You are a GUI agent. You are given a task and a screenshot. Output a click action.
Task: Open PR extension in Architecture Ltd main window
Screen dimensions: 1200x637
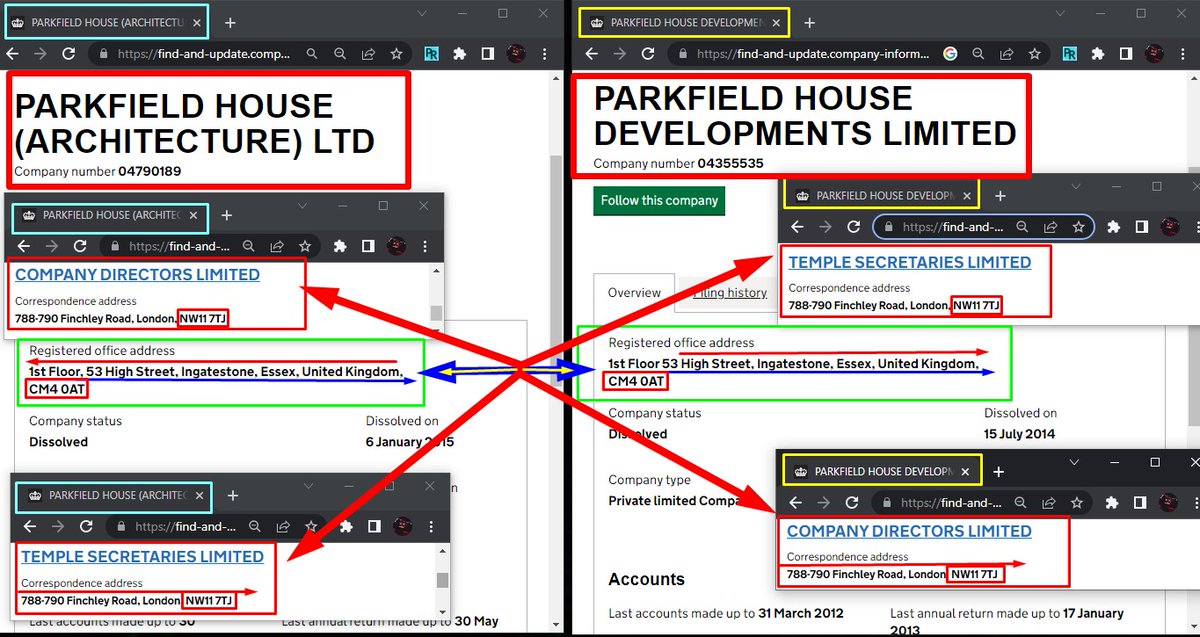[432, 54]
